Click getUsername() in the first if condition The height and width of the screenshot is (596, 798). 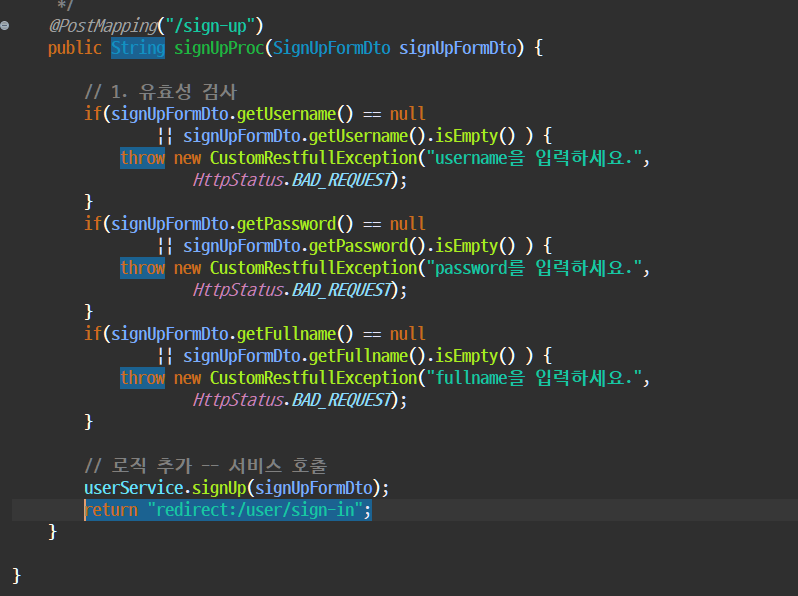pos(295,114)
